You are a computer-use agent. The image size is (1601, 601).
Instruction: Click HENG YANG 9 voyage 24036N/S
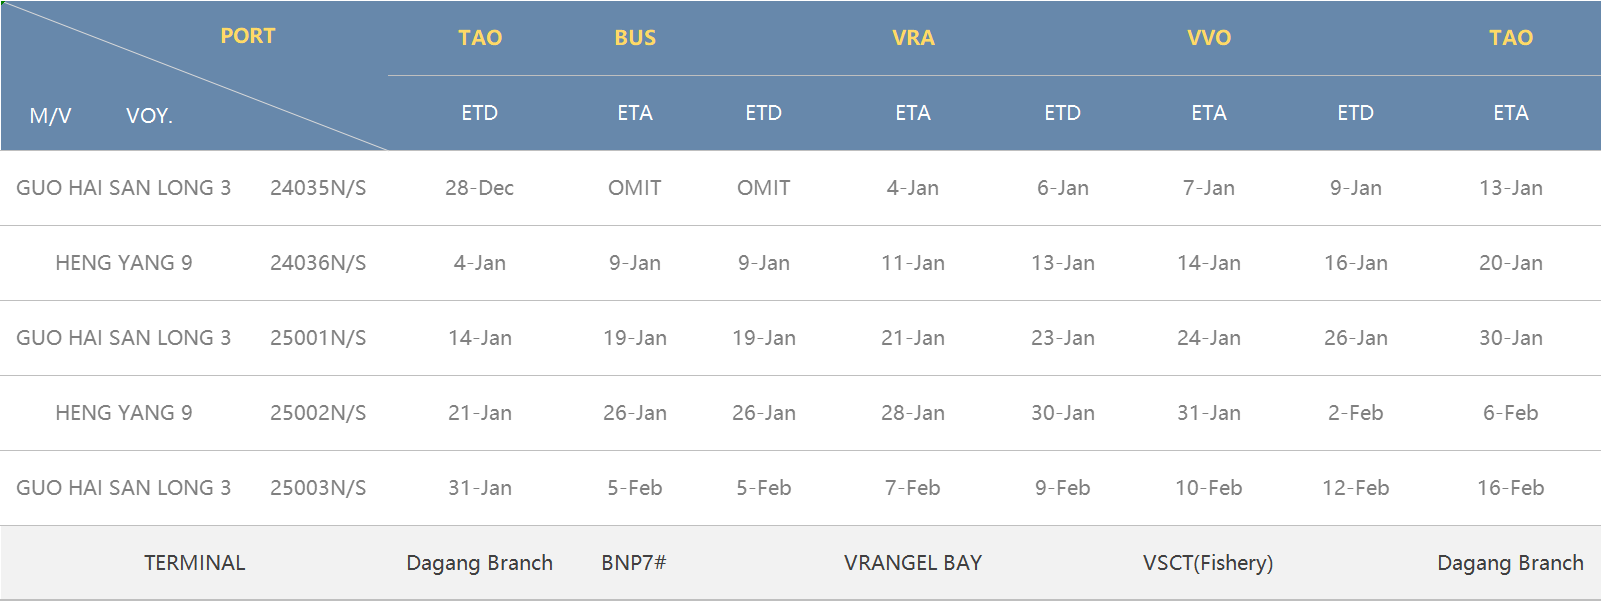click(318, 263)
